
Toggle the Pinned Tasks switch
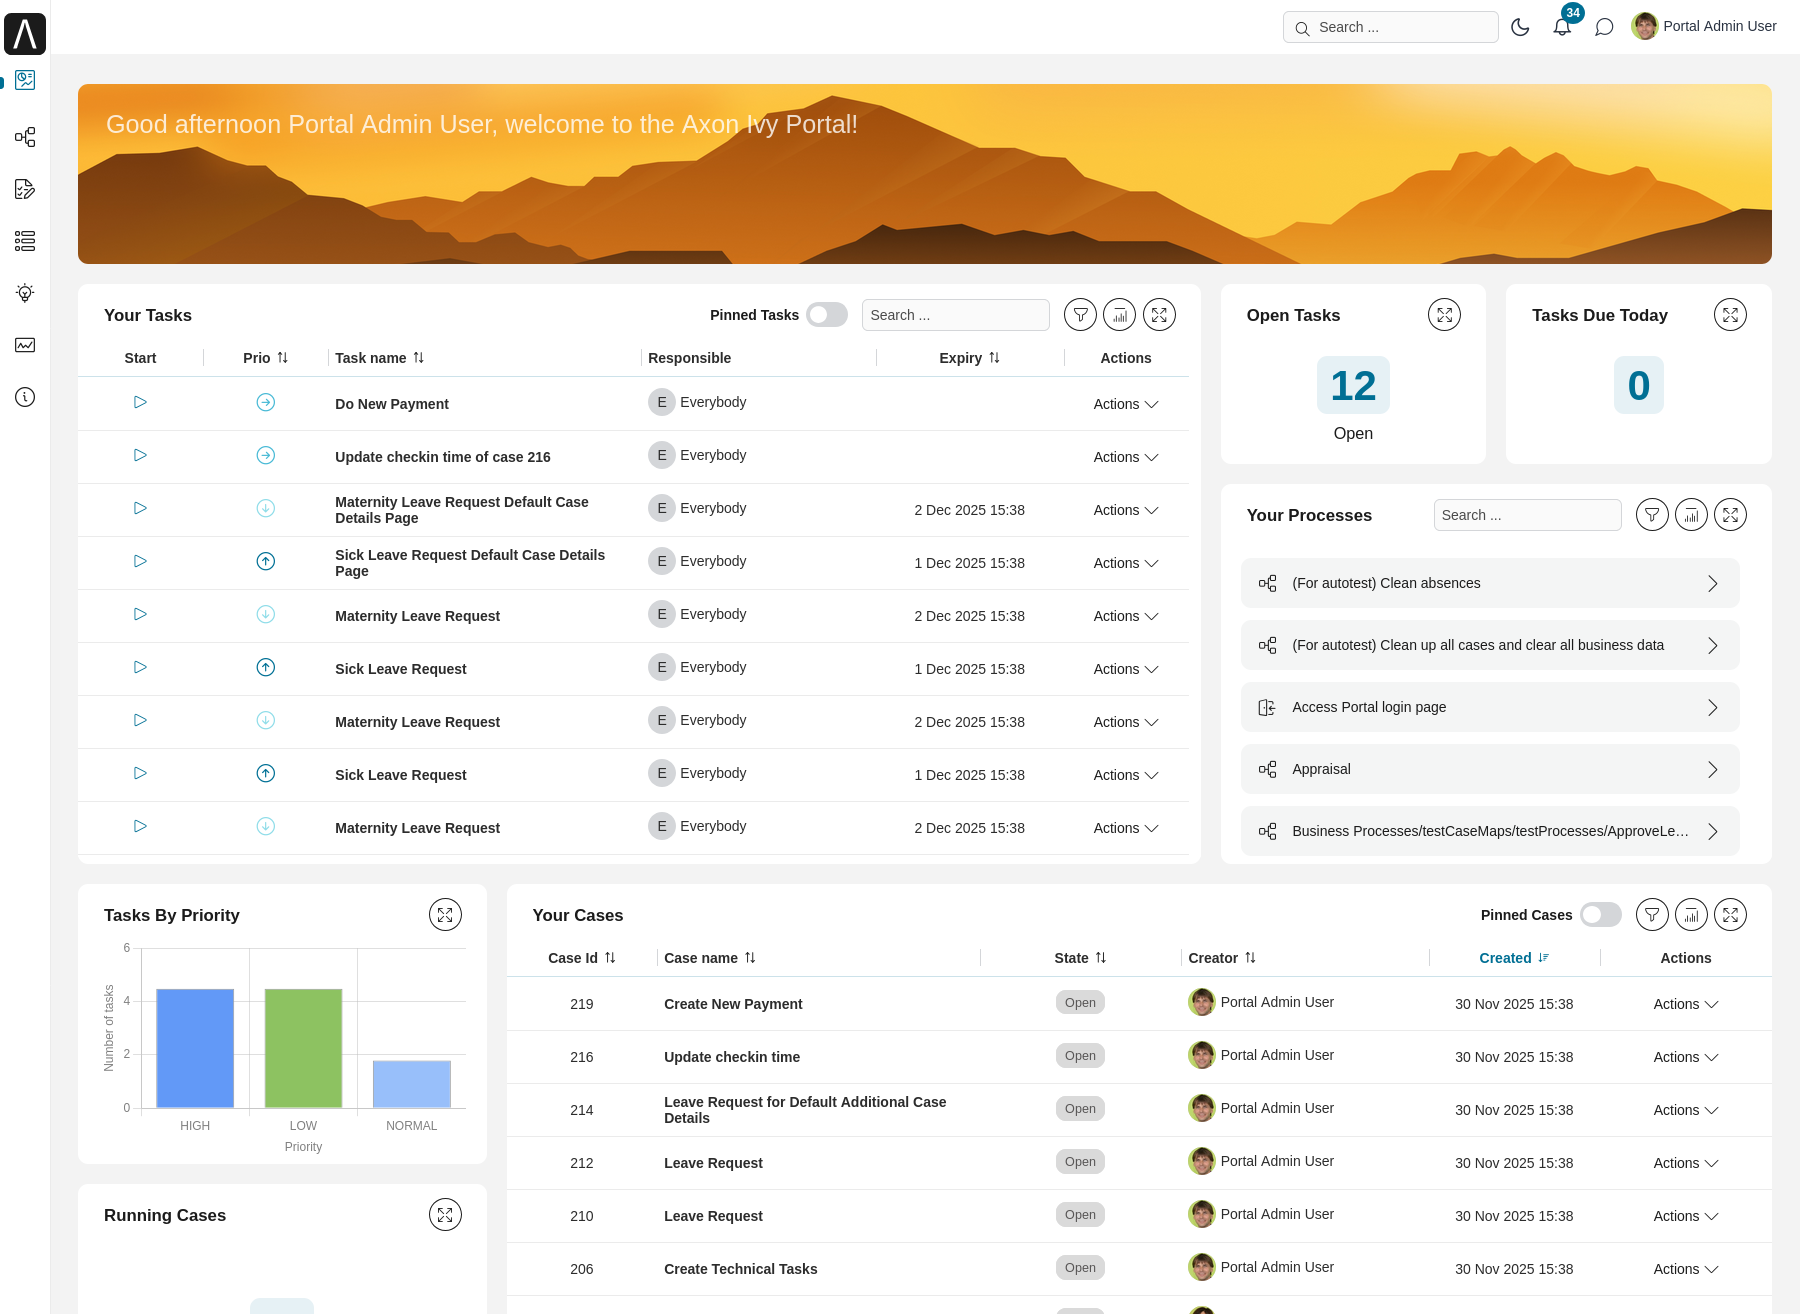tap(827, 314)
